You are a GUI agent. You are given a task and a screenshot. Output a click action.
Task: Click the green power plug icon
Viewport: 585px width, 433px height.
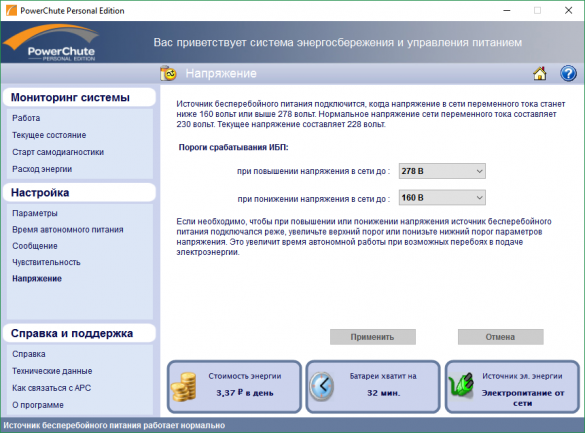pyautogui.click(x=461, y=385)
